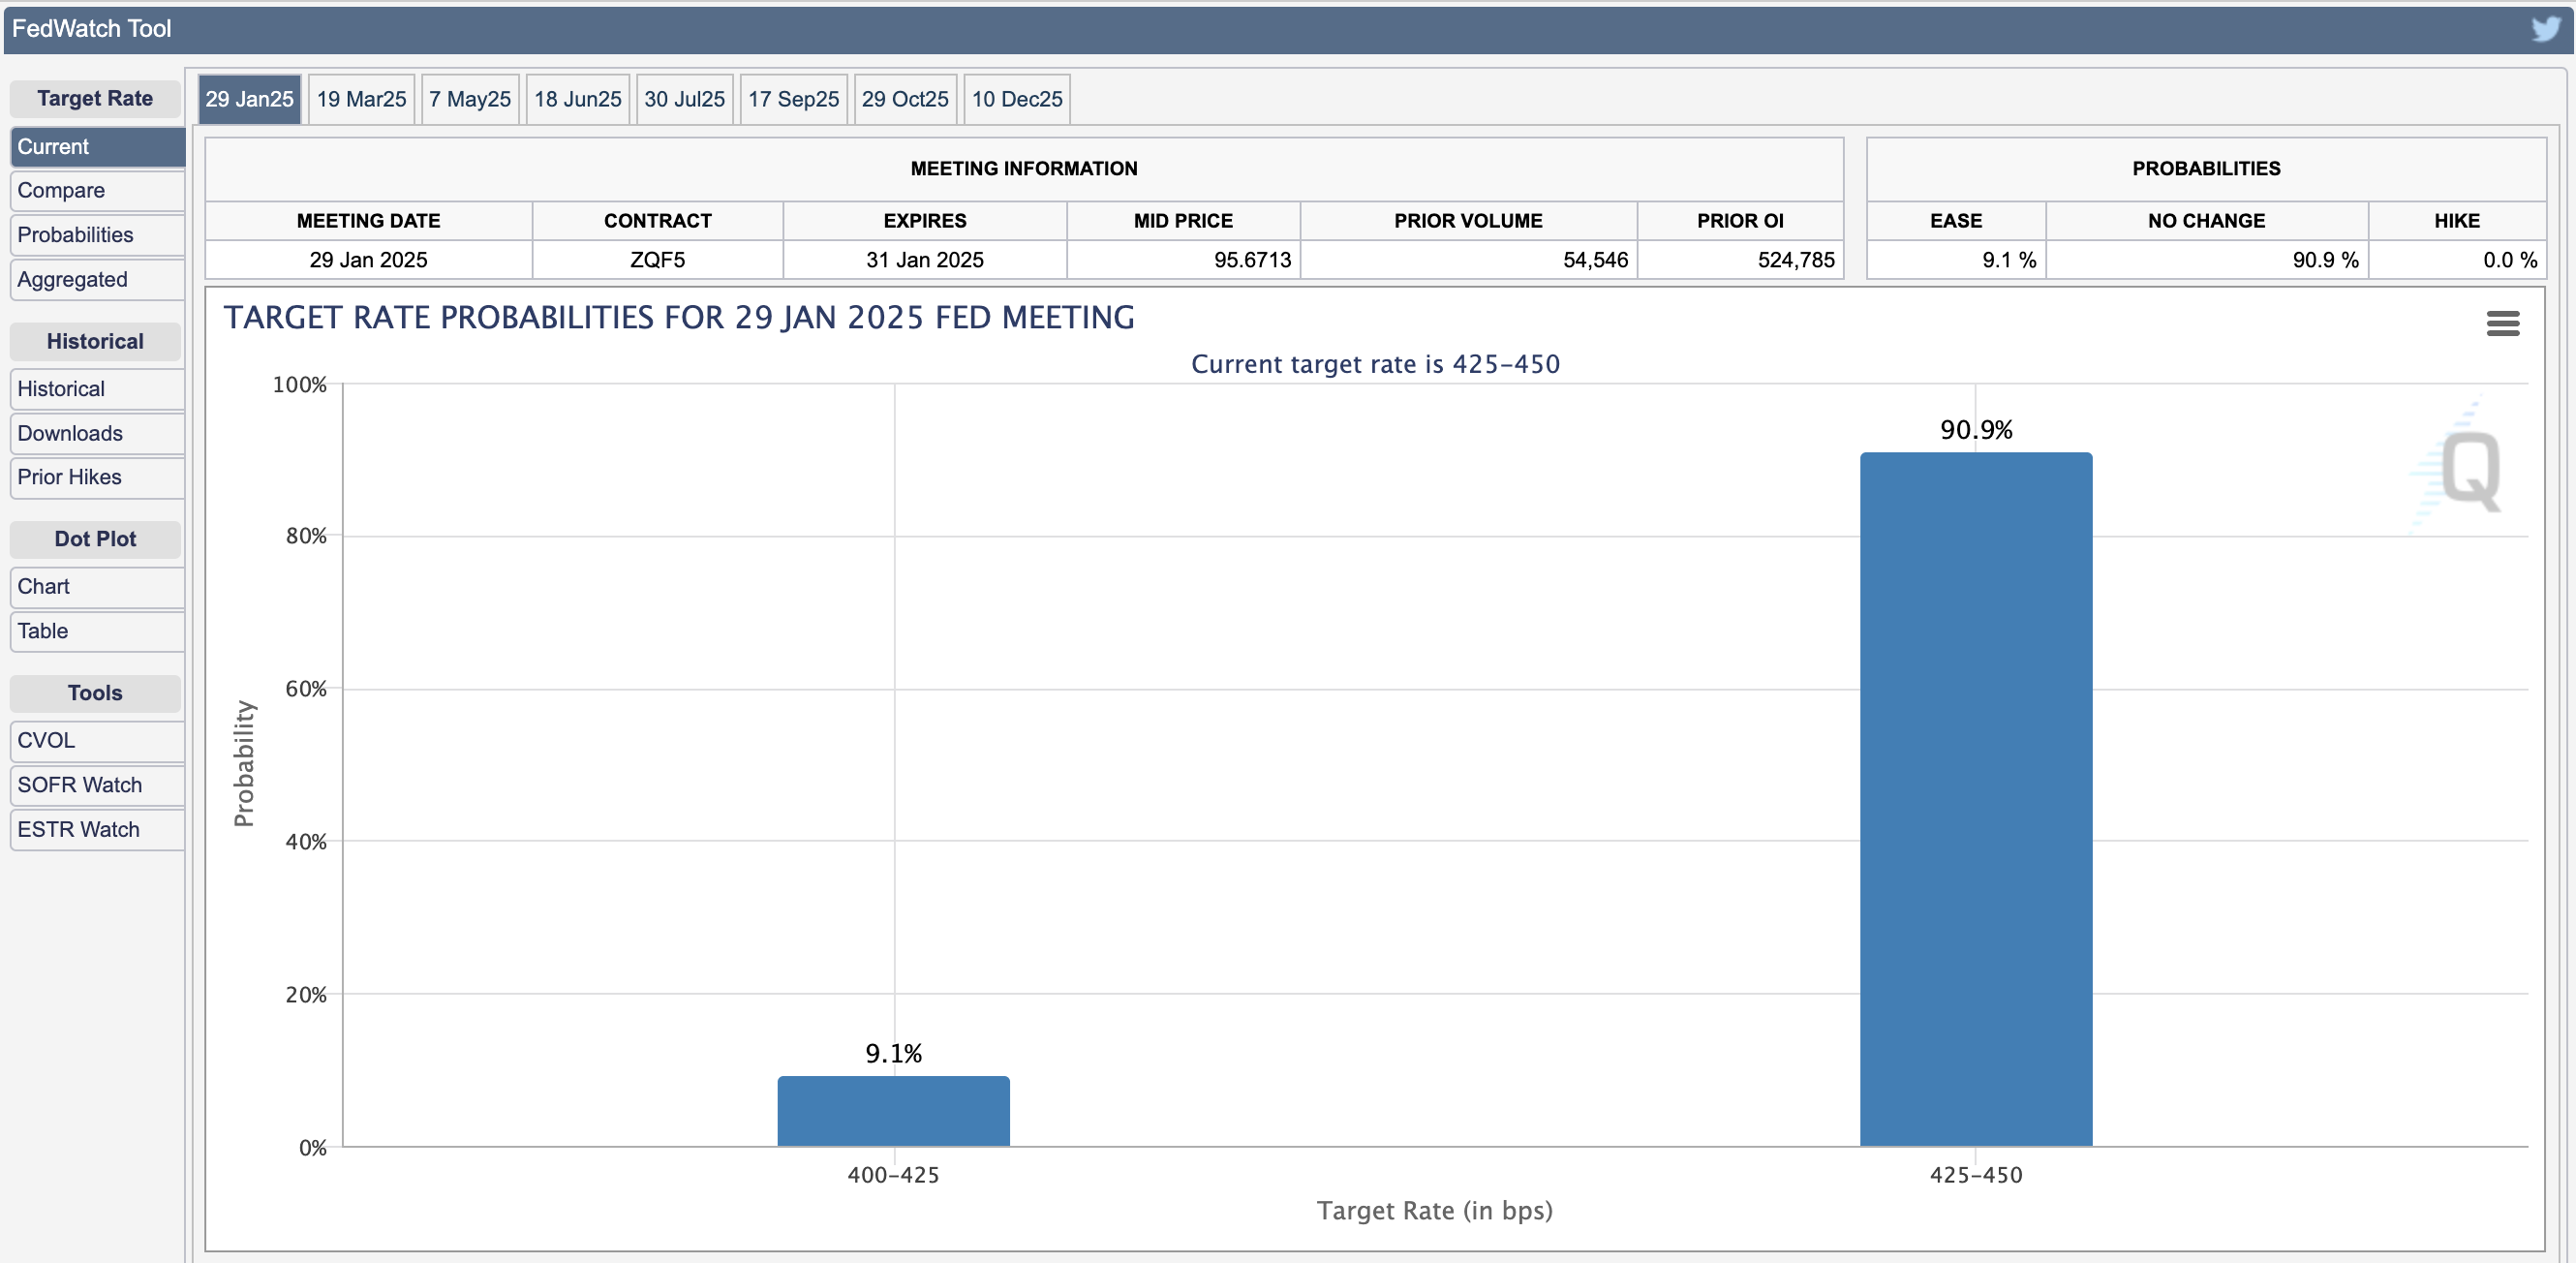Select the 7 May25 meeting tab
Screen dimensions: 2576x1263
[x=470, y=99]
